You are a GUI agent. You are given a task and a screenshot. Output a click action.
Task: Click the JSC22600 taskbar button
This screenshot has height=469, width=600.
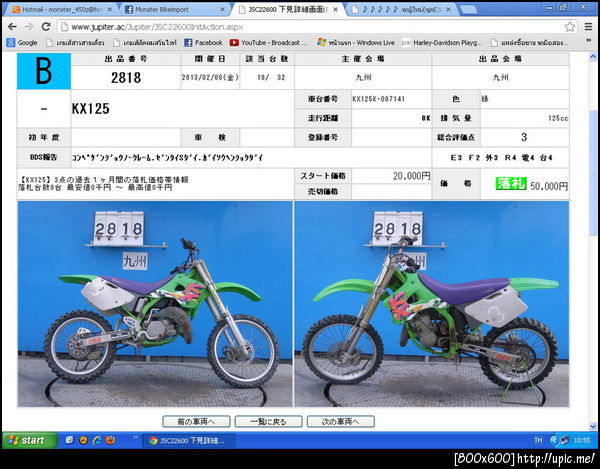(189, 441)
